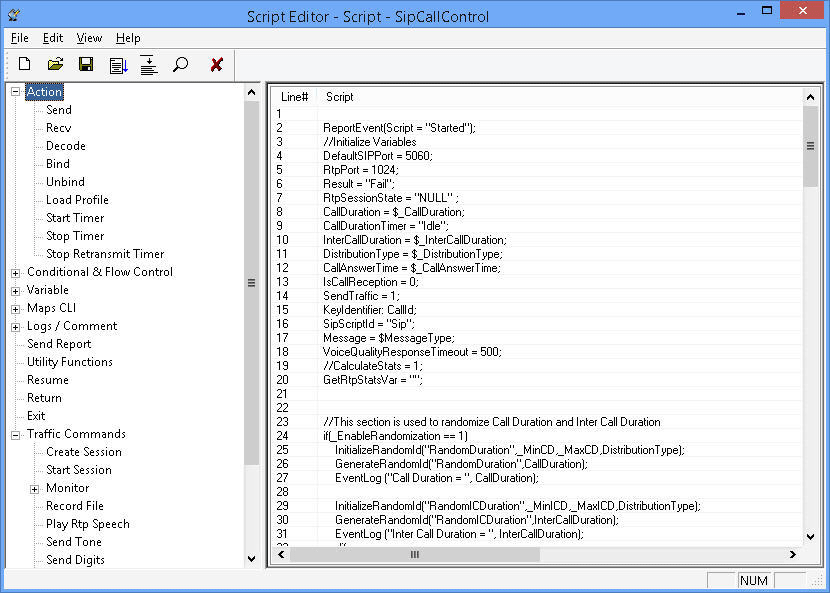Select Load Profile in the tree
Image resolution: width=830 pixels, height=593 pixels.
point(77,200)
